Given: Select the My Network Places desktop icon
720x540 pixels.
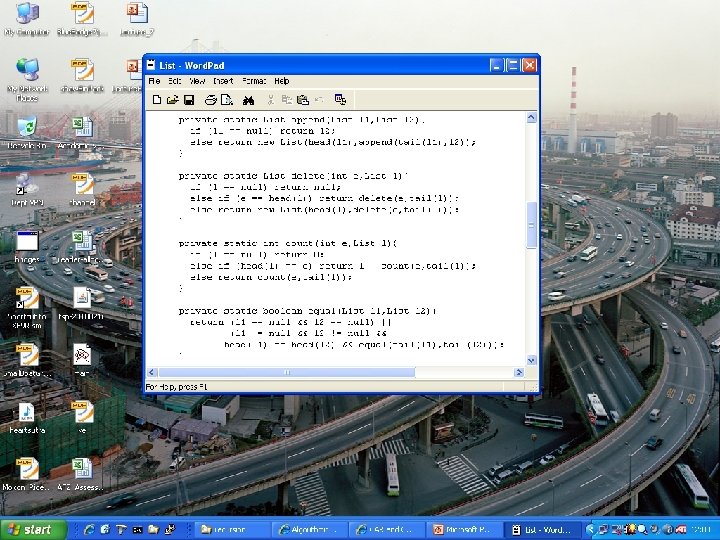Looking at the screenshot, I should tap(27, 79).
